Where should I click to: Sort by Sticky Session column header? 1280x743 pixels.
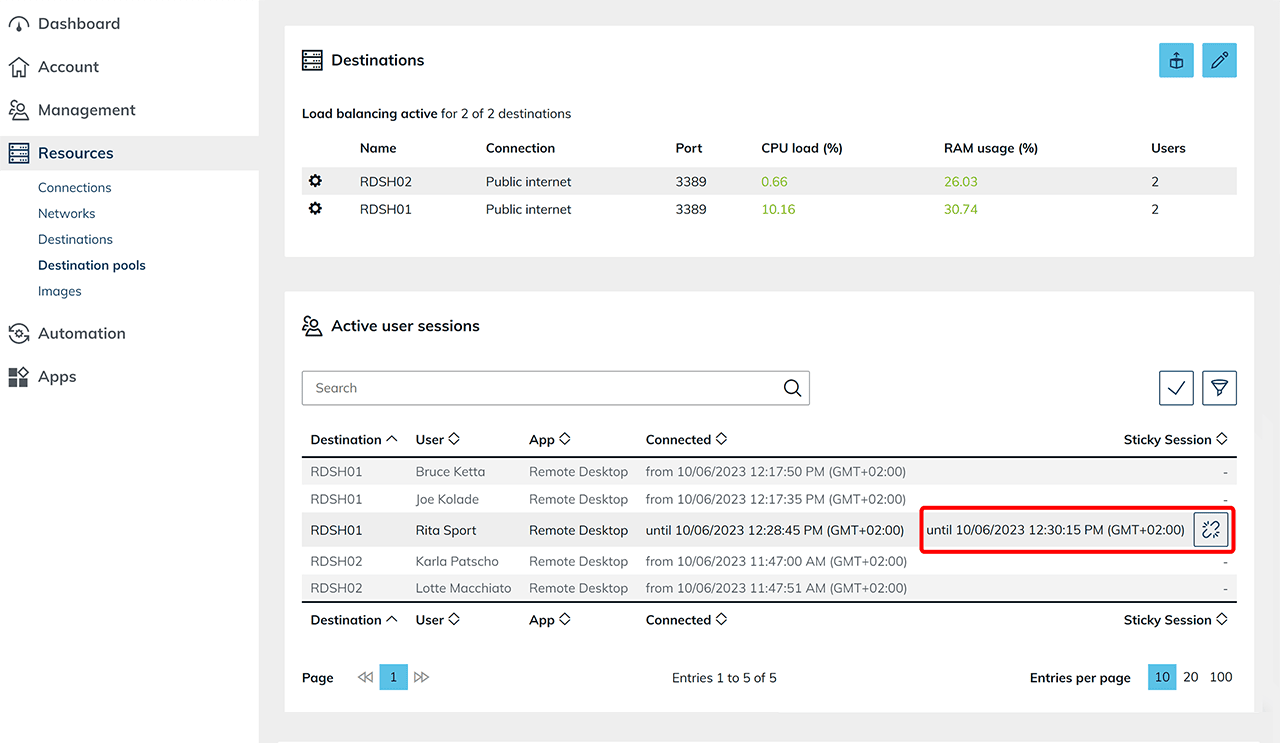1175,439
